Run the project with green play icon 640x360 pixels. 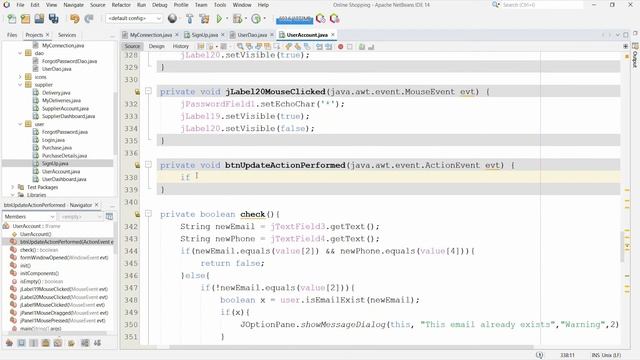pos(219,18)
